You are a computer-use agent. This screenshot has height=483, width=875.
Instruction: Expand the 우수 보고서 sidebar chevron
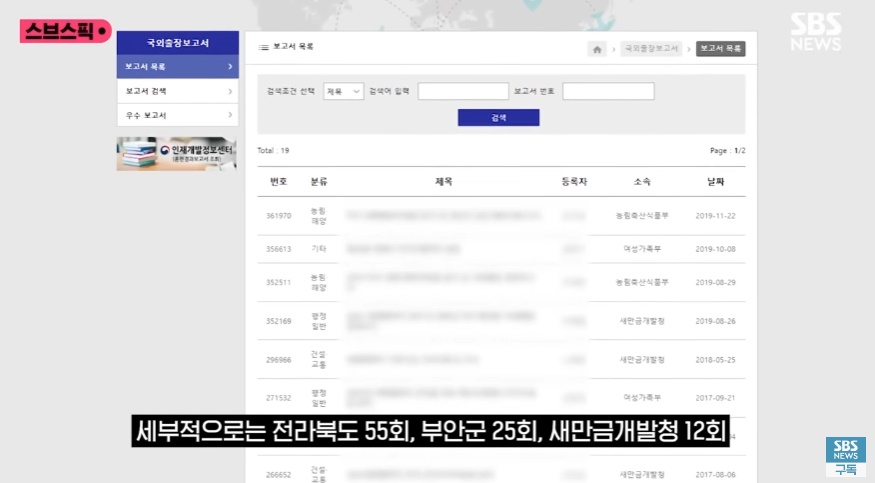[230, 115]
